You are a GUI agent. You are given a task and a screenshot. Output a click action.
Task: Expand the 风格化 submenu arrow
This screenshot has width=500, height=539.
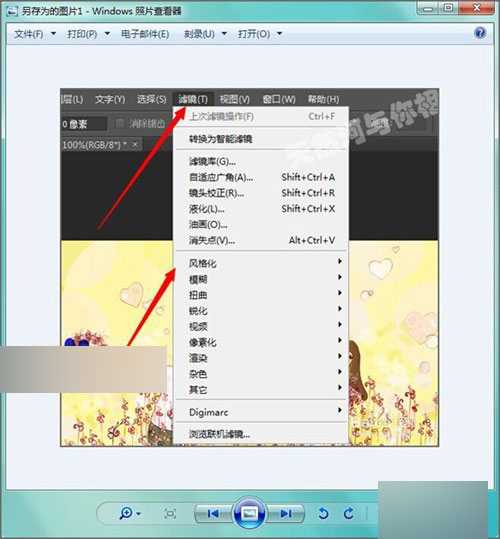pyautogui.click(x=340, y=261)
